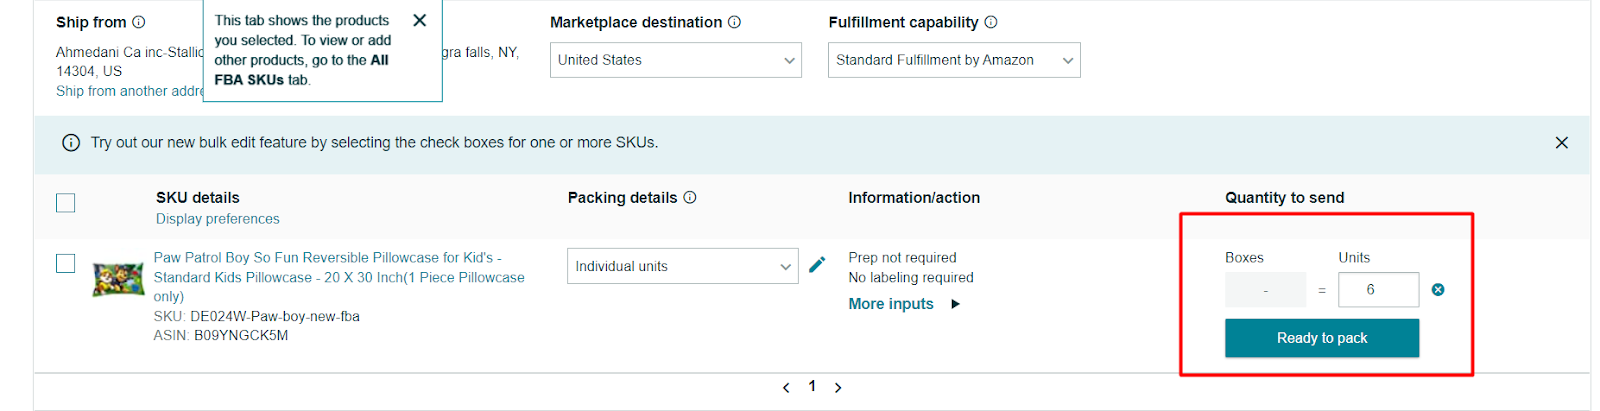Remove the SKU quantity with the X icon
The image size is (1600, 411).
(x=1438, y=290)
